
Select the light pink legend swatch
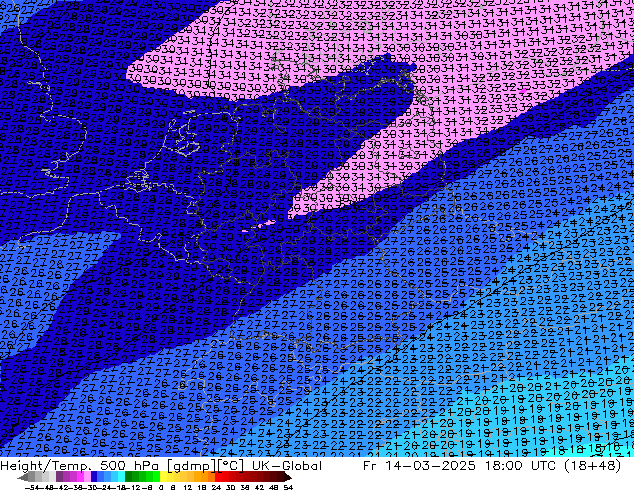pyautogui.click(x=87, y=477)
